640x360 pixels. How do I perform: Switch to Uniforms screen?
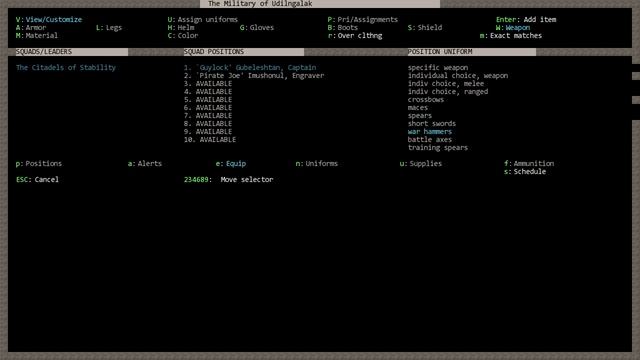click(317, 164)
